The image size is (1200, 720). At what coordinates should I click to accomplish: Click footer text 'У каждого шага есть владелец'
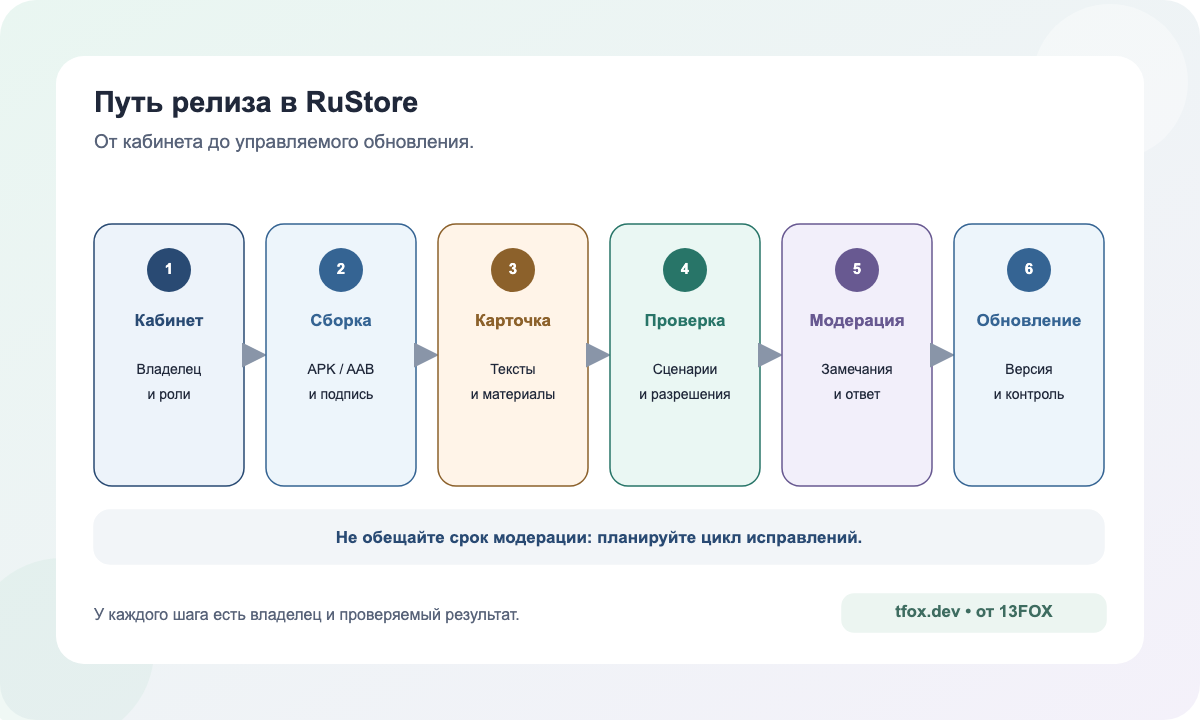pyautogui.click(x=307, y=614)
